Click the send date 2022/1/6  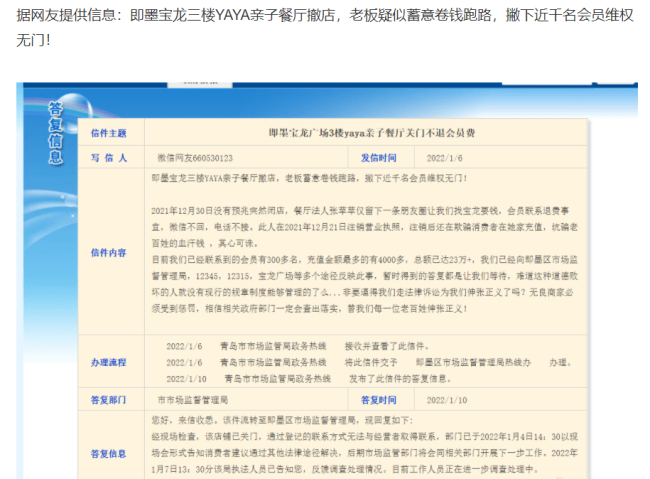(x=444, y=158)
